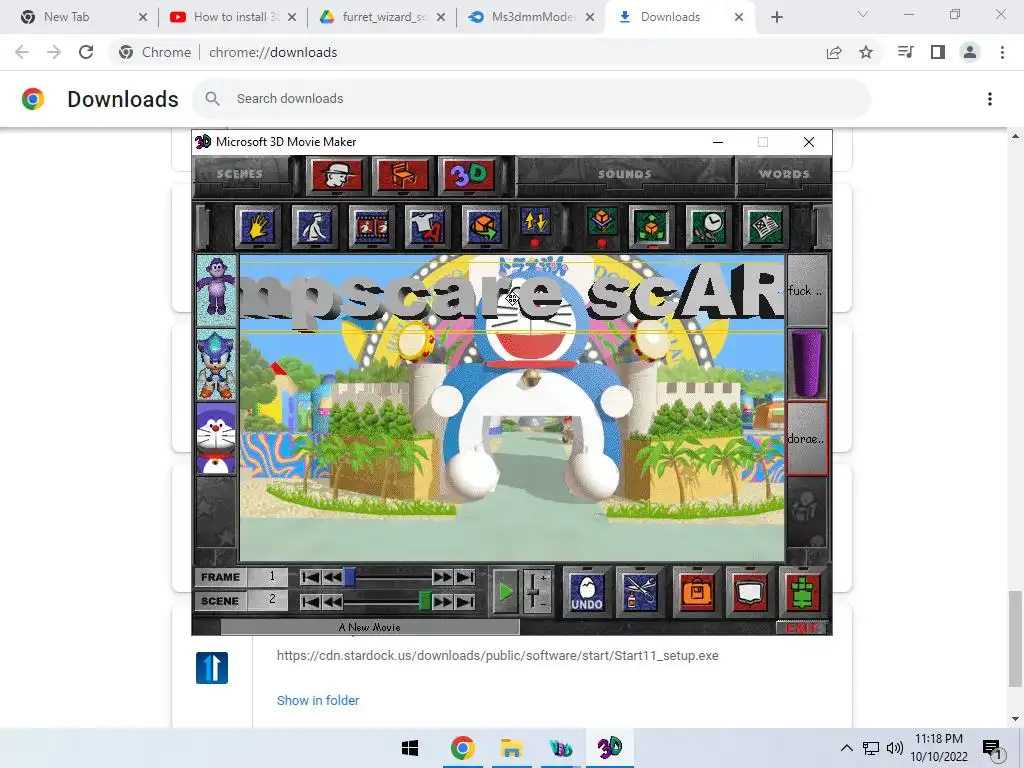Click the UNDO egg button
The height and width of the screenshot is (768, 1024).
pos(587,592)
